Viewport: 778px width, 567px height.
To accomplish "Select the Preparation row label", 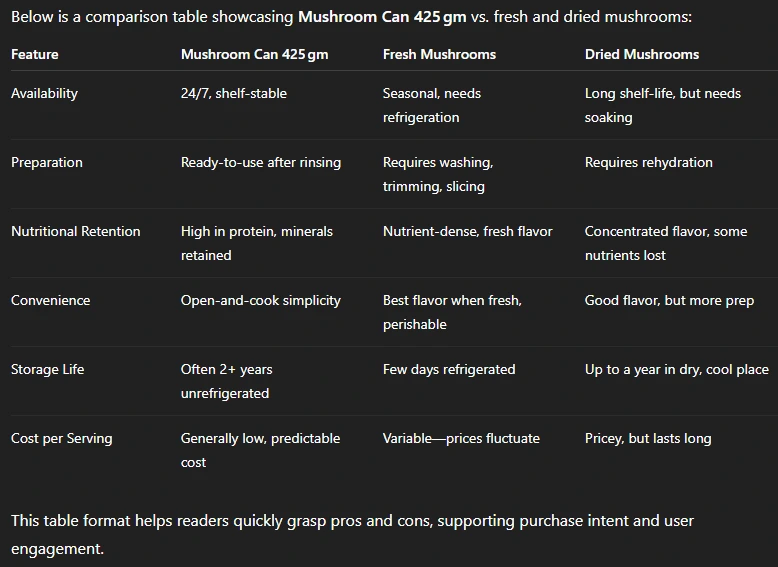I will coord(47,162).
